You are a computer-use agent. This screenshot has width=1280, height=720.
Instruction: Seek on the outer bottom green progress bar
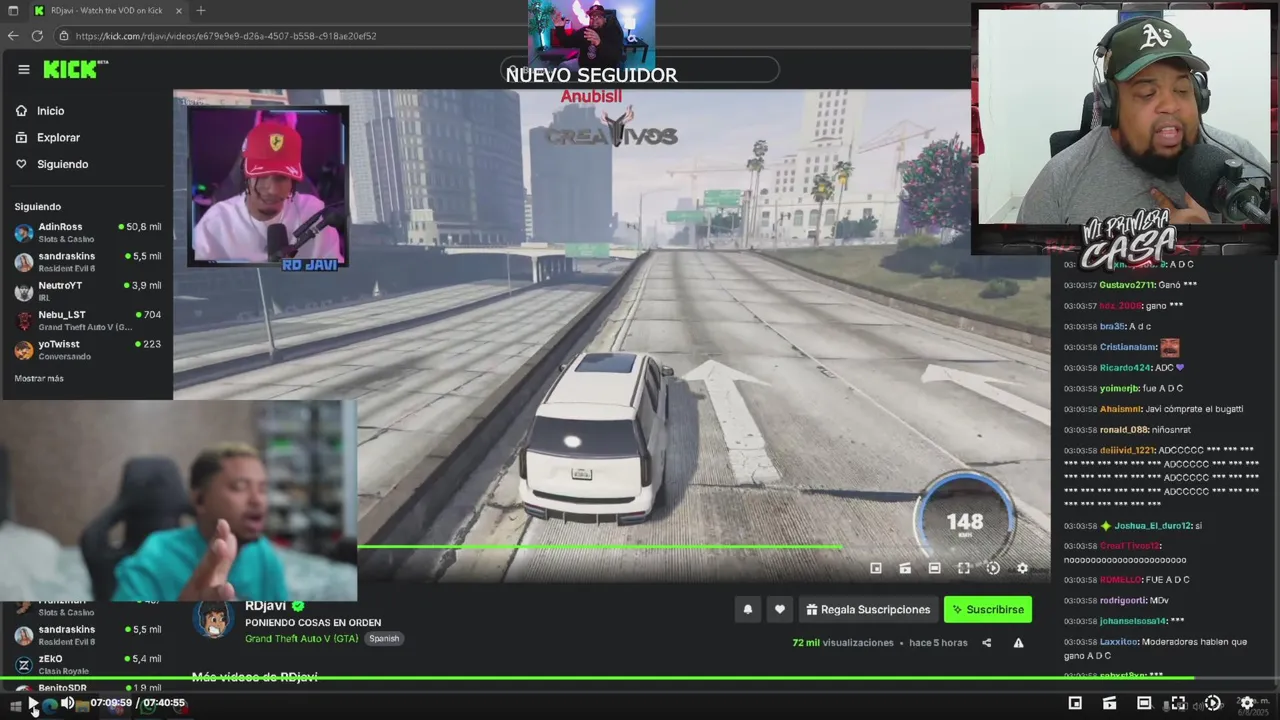(x=640, y=679)
